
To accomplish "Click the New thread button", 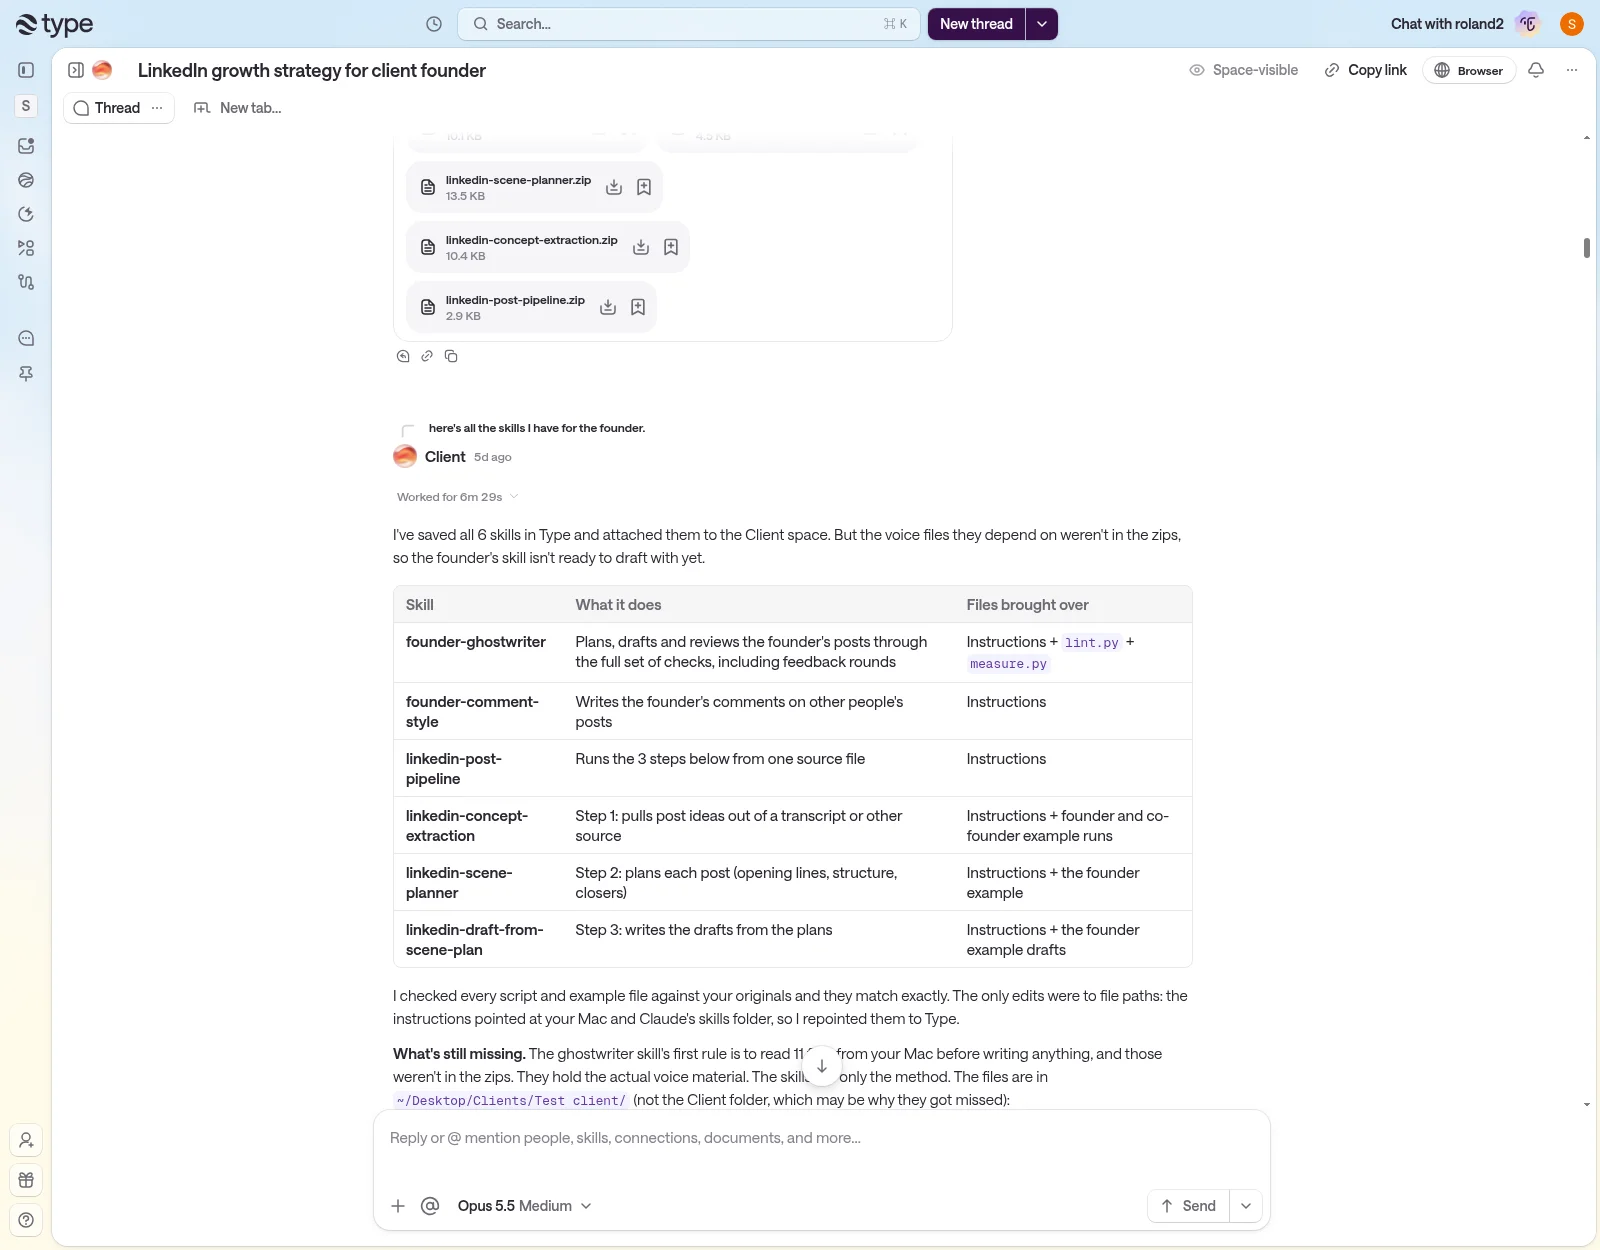I will [976, 24].
